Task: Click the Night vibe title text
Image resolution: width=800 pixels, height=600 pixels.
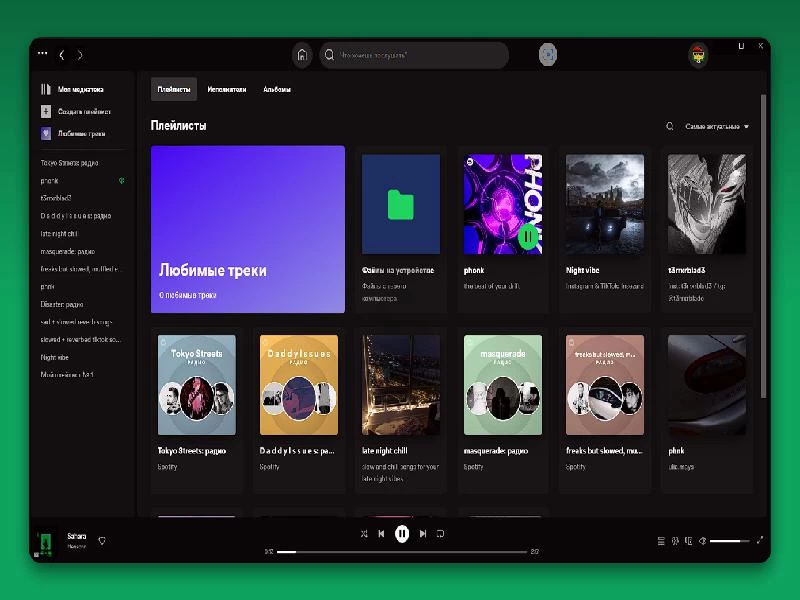Action: (x=583, y=270)
